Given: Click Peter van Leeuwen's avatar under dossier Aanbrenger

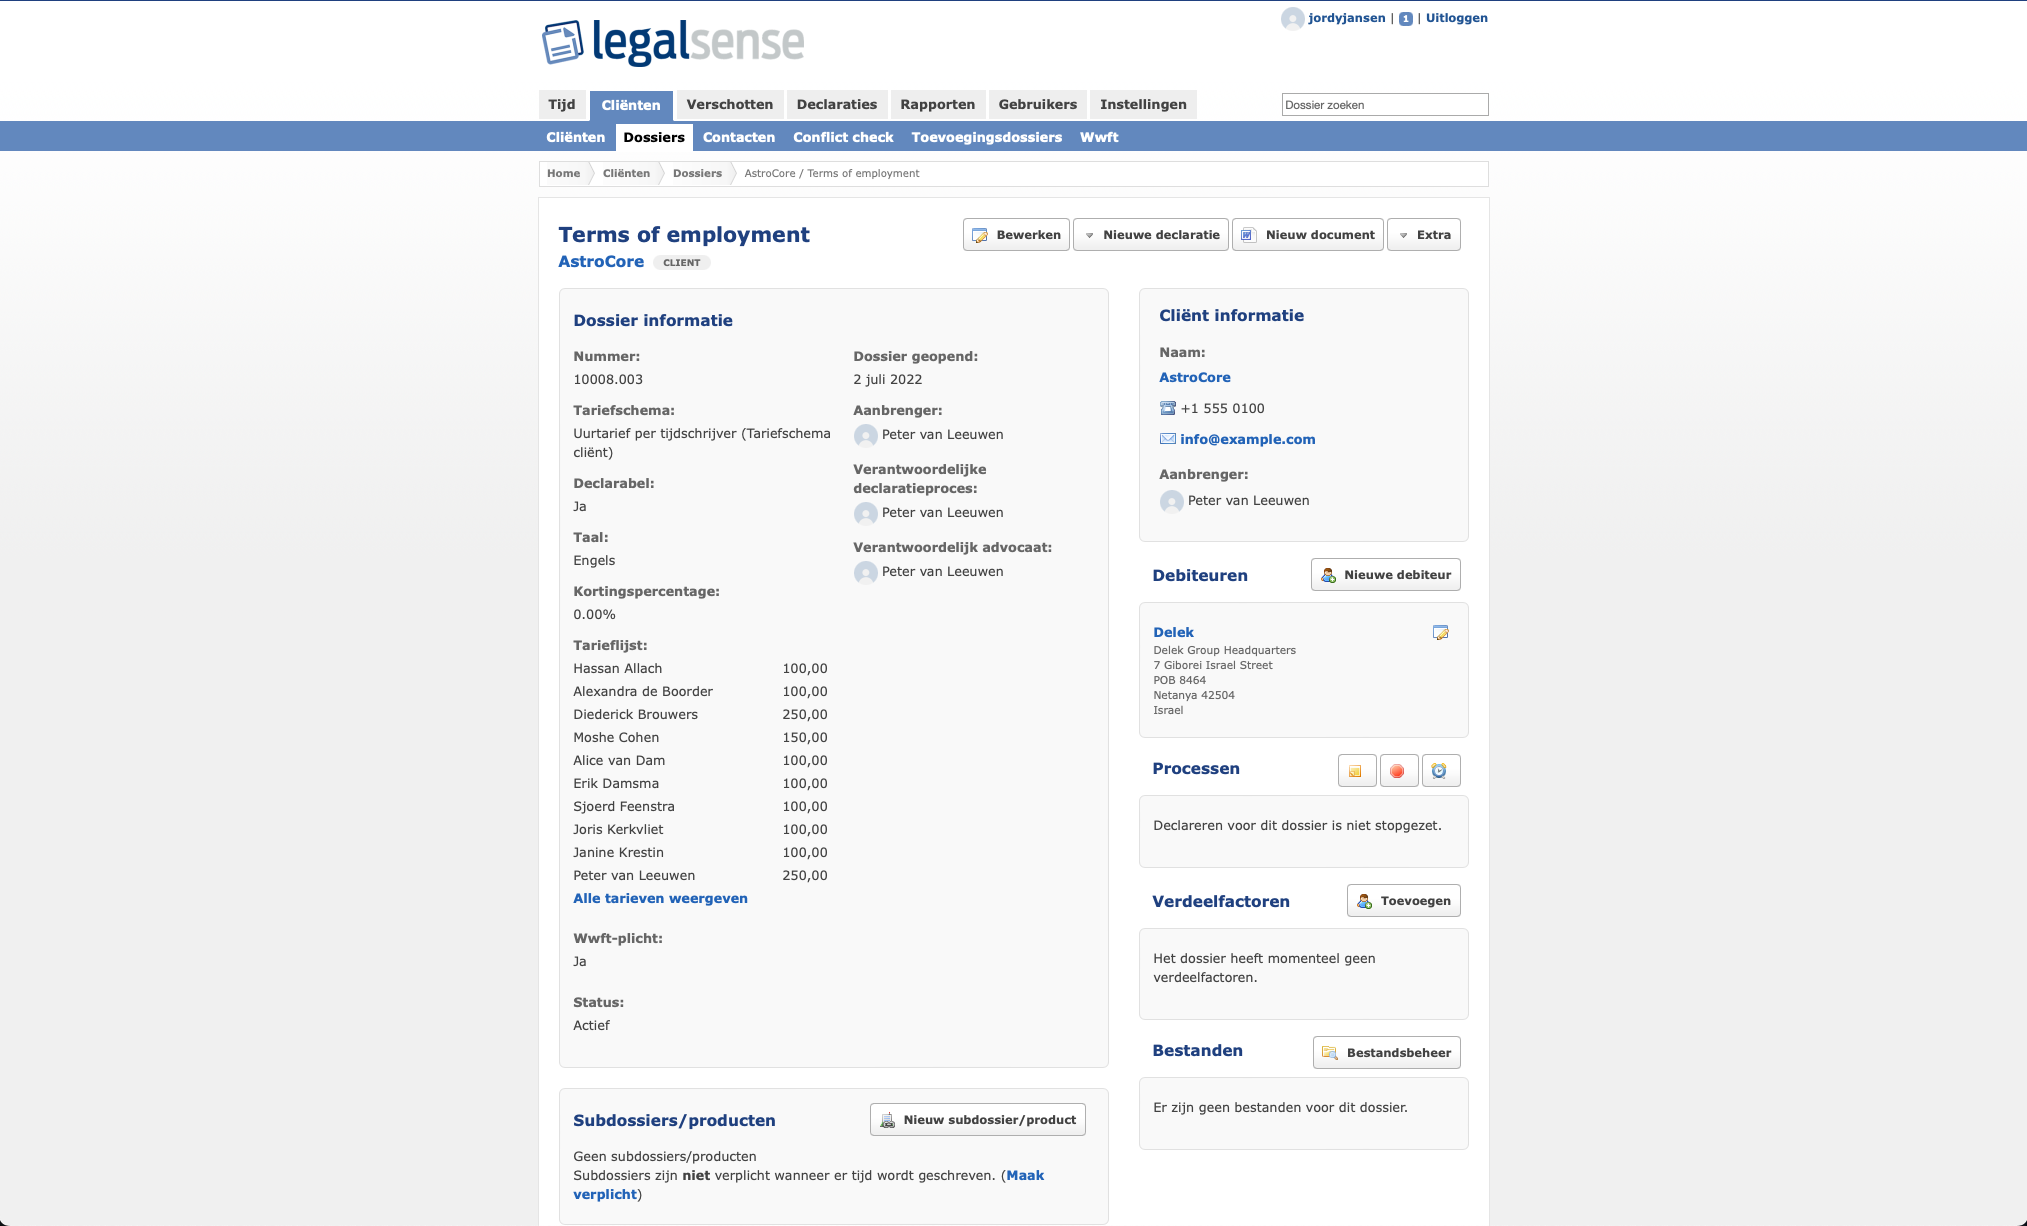Looking at the screenshot, I should tap(865, 435).
